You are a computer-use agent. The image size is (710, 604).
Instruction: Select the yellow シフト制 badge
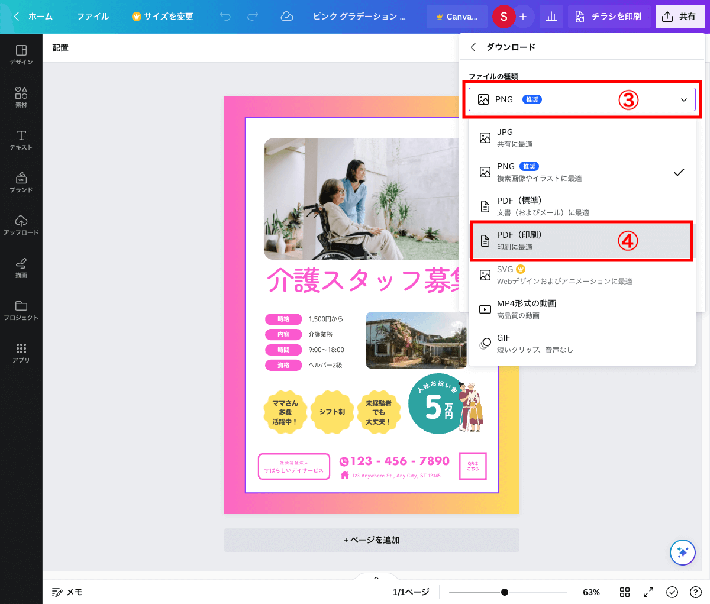coord(332,412)
